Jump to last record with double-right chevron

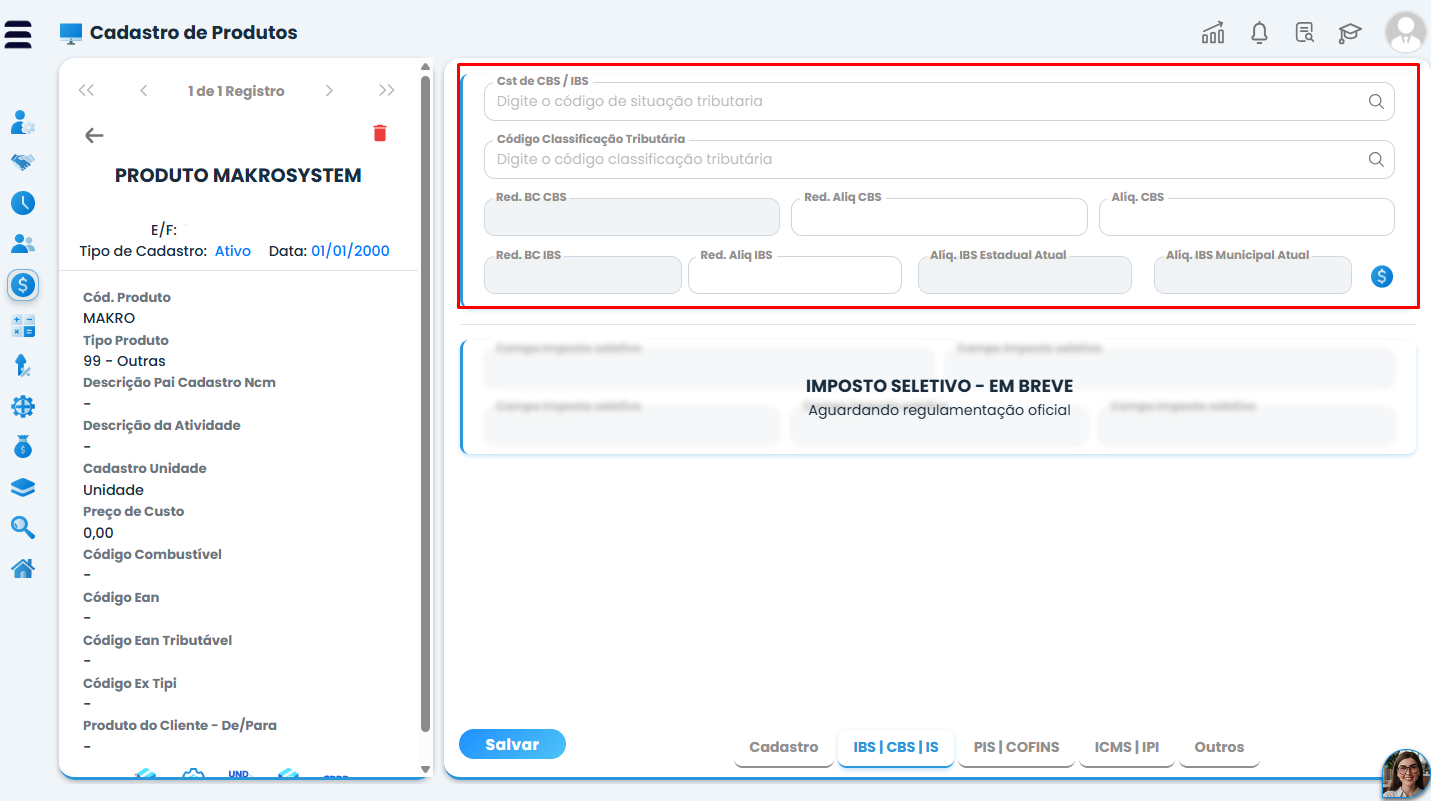387,91
